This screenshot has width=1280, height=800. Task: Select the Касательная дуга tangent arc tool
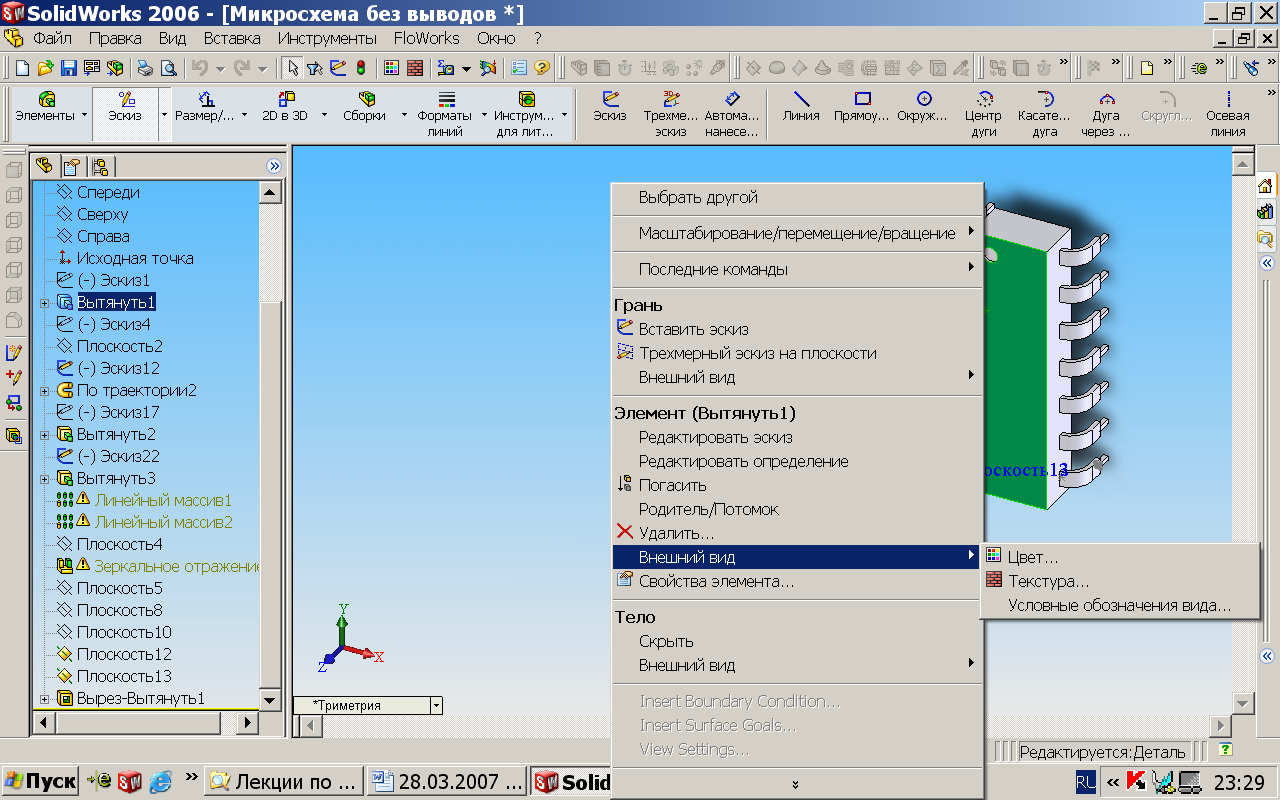tap(1045, 113)
